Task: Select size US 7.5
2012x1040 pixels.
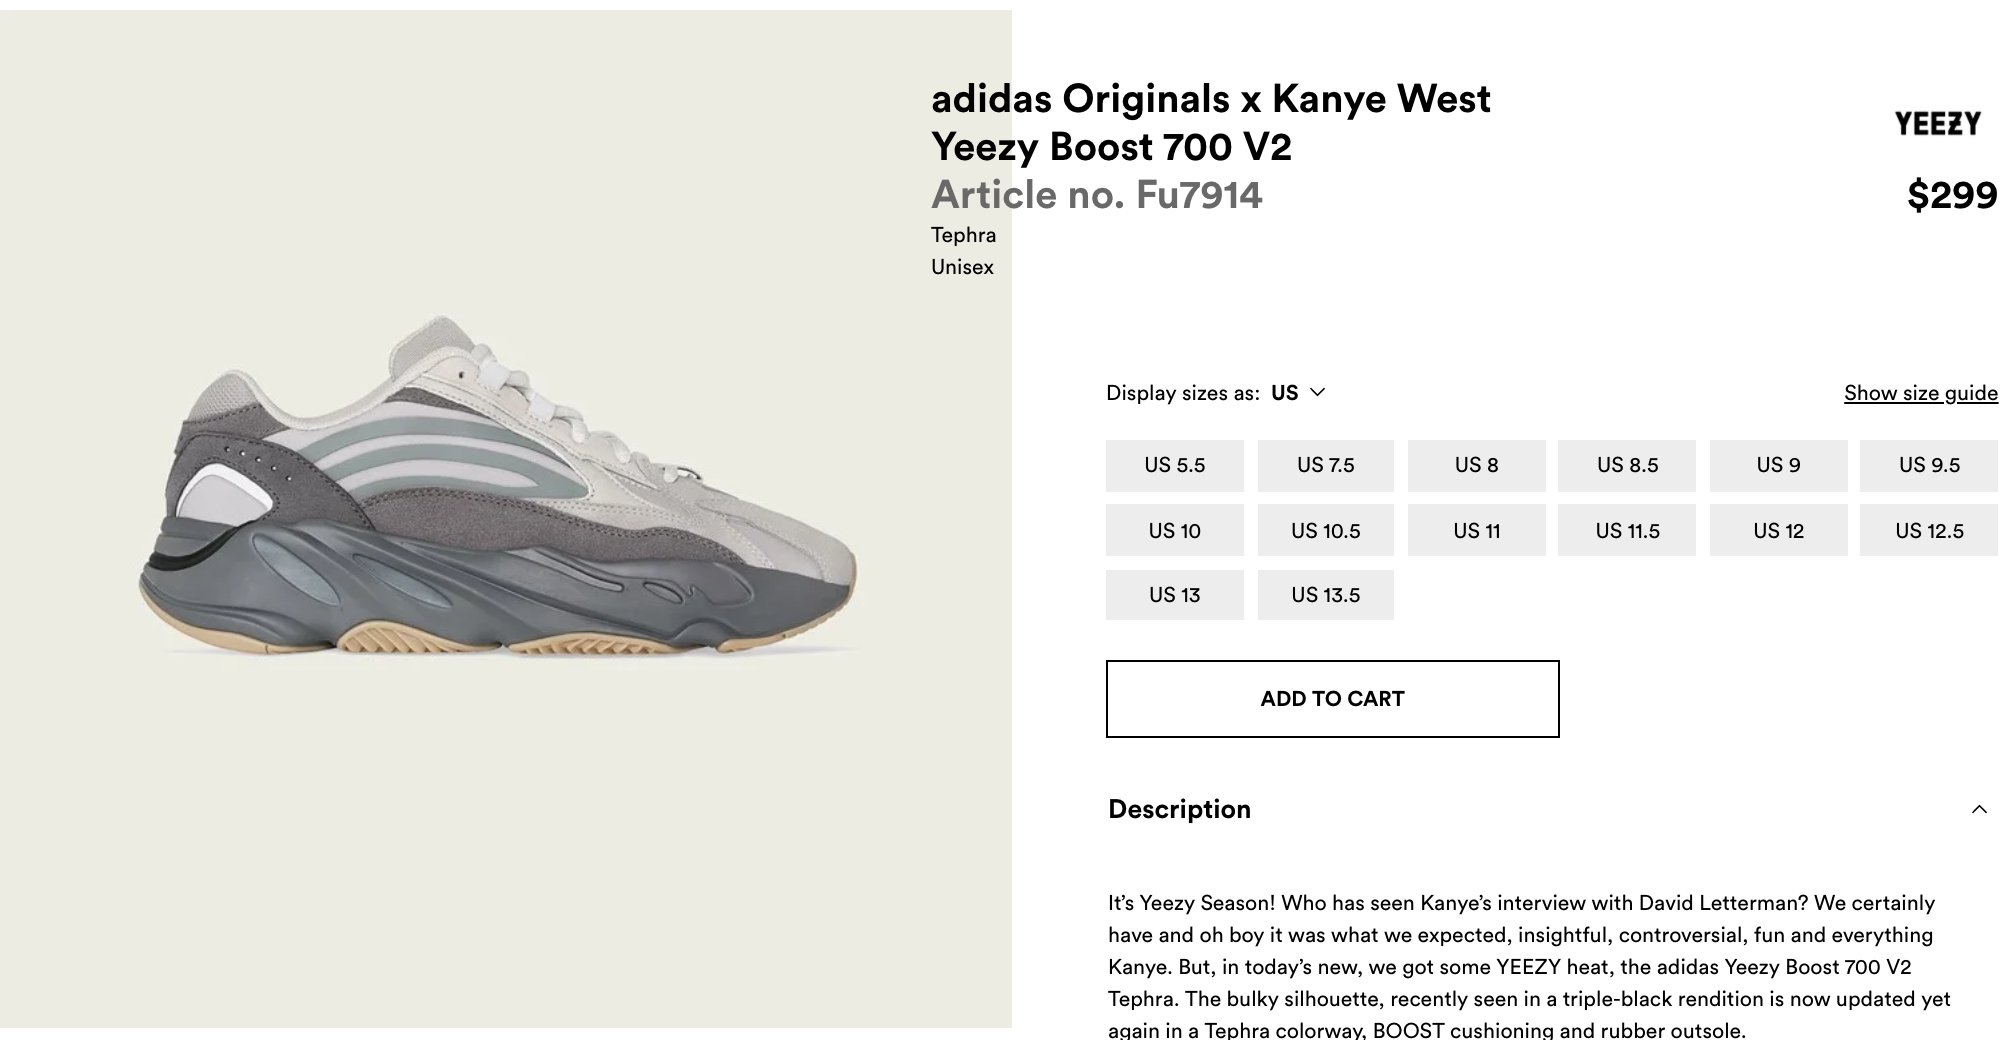Action: (1326, 466)
